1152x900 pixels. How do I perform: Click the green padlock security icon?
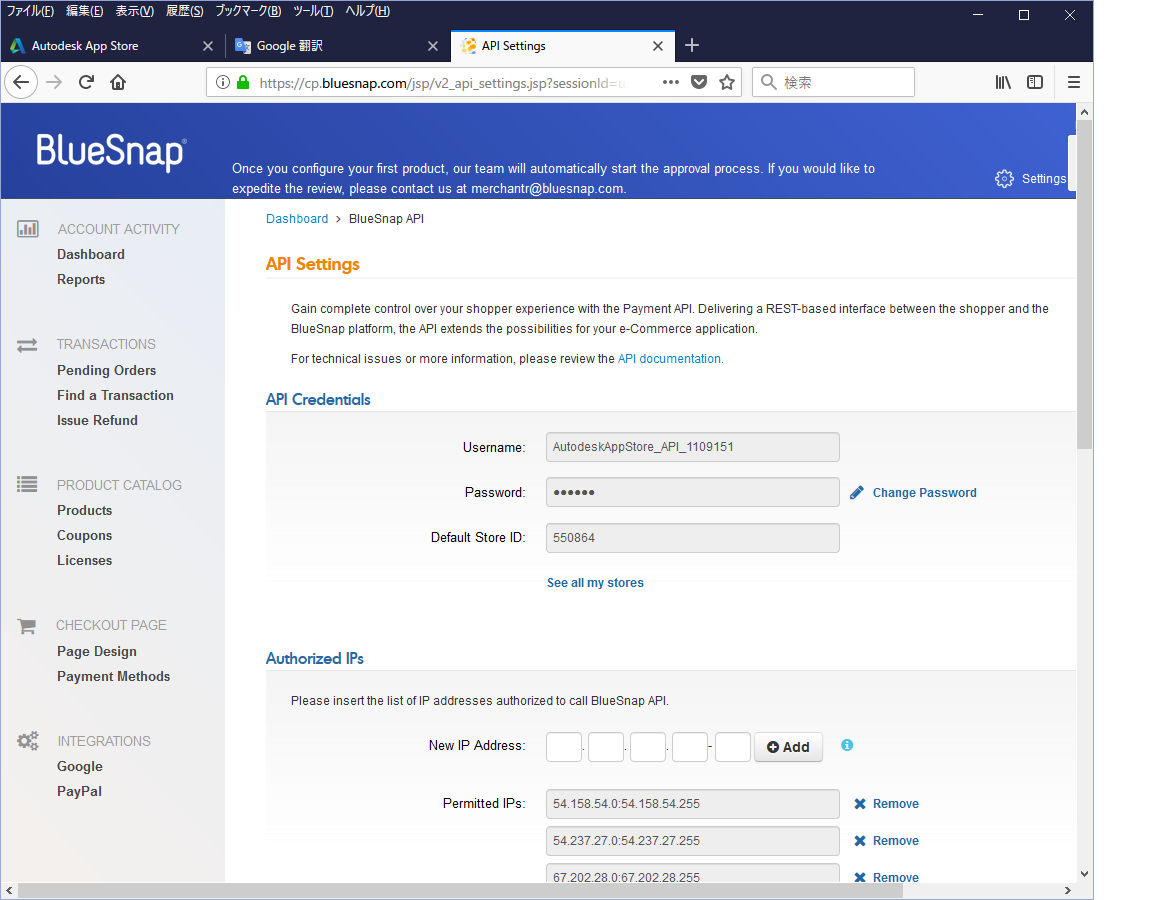243,82
